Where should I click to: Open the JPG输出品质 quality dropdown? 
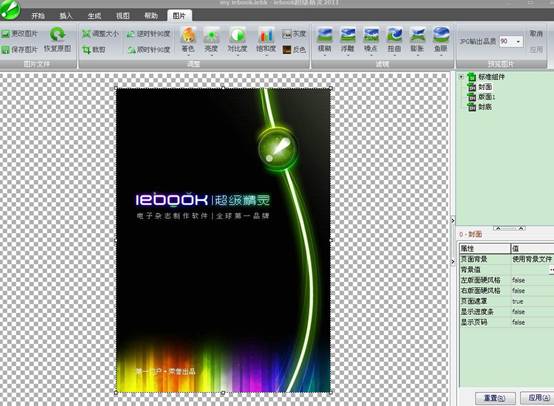[x=518, y=42]
